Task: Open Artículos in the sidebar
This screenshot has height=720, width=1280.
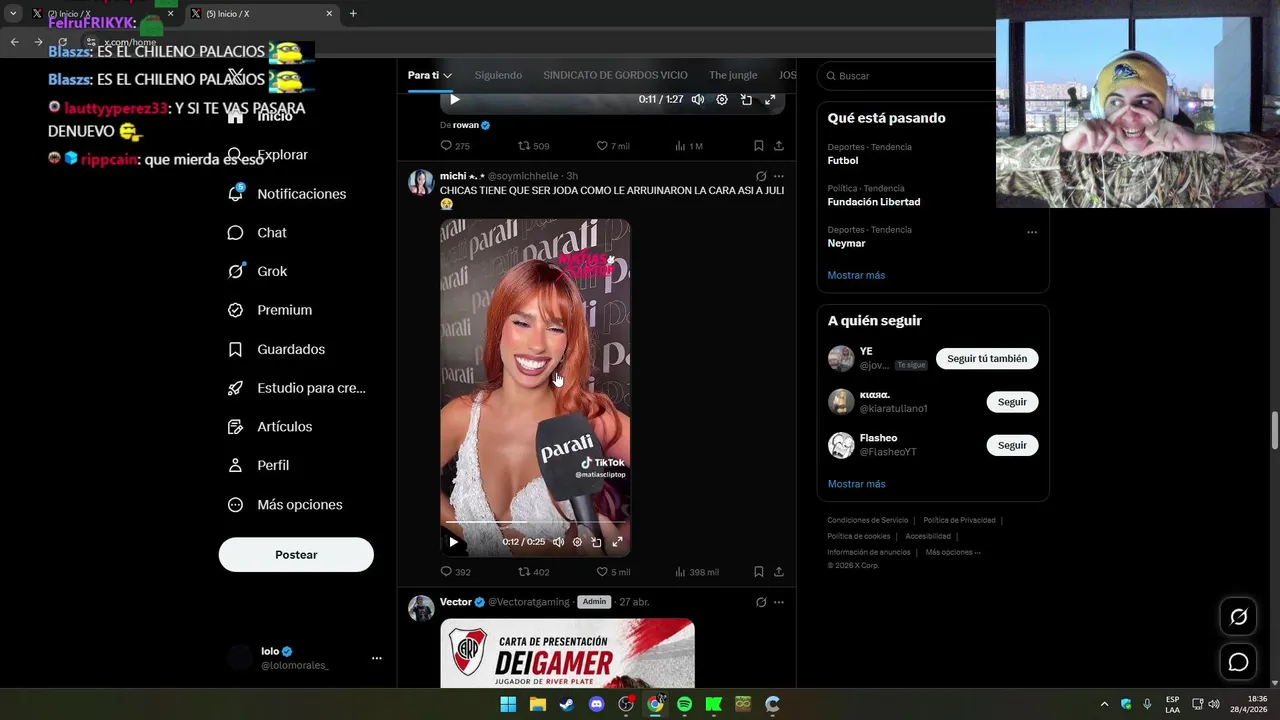Action: click(270, 427)
